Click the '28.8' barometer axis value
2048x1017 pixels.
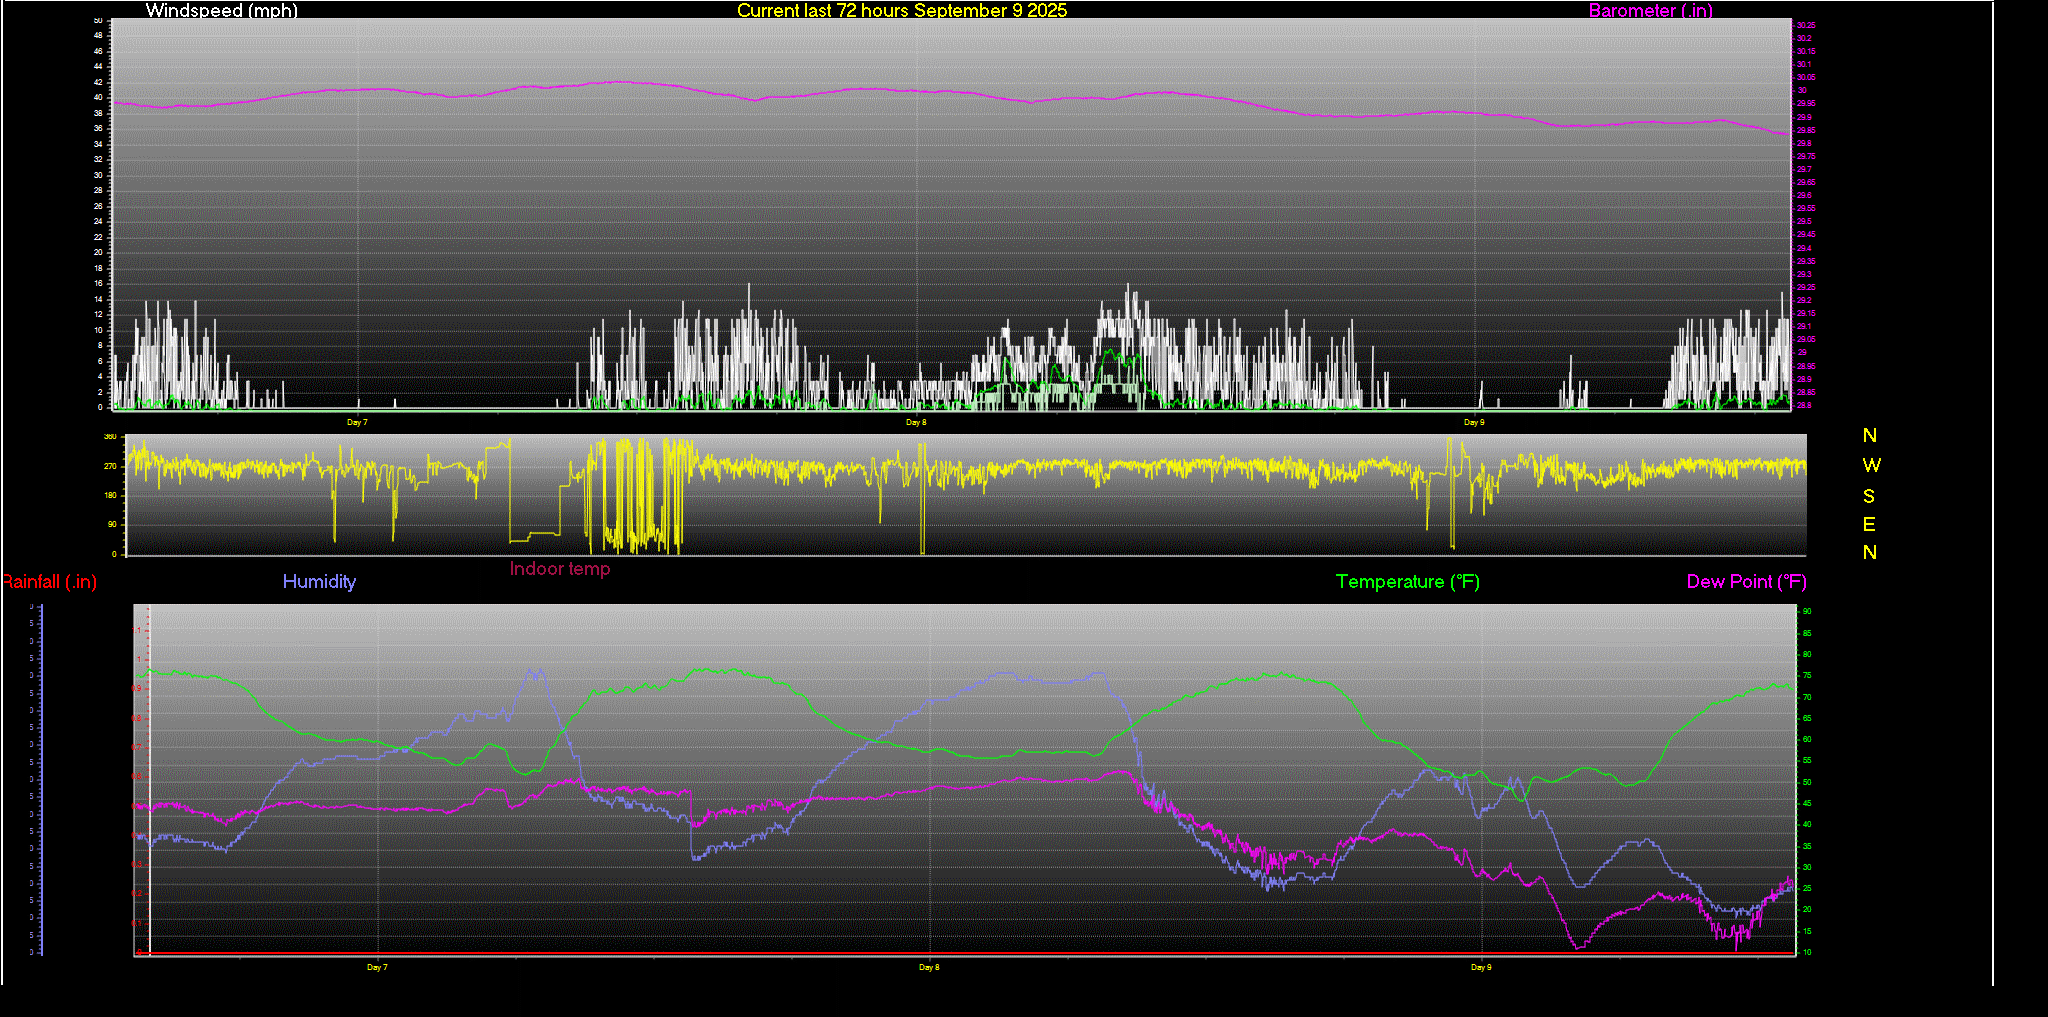tap(1804, 405)
